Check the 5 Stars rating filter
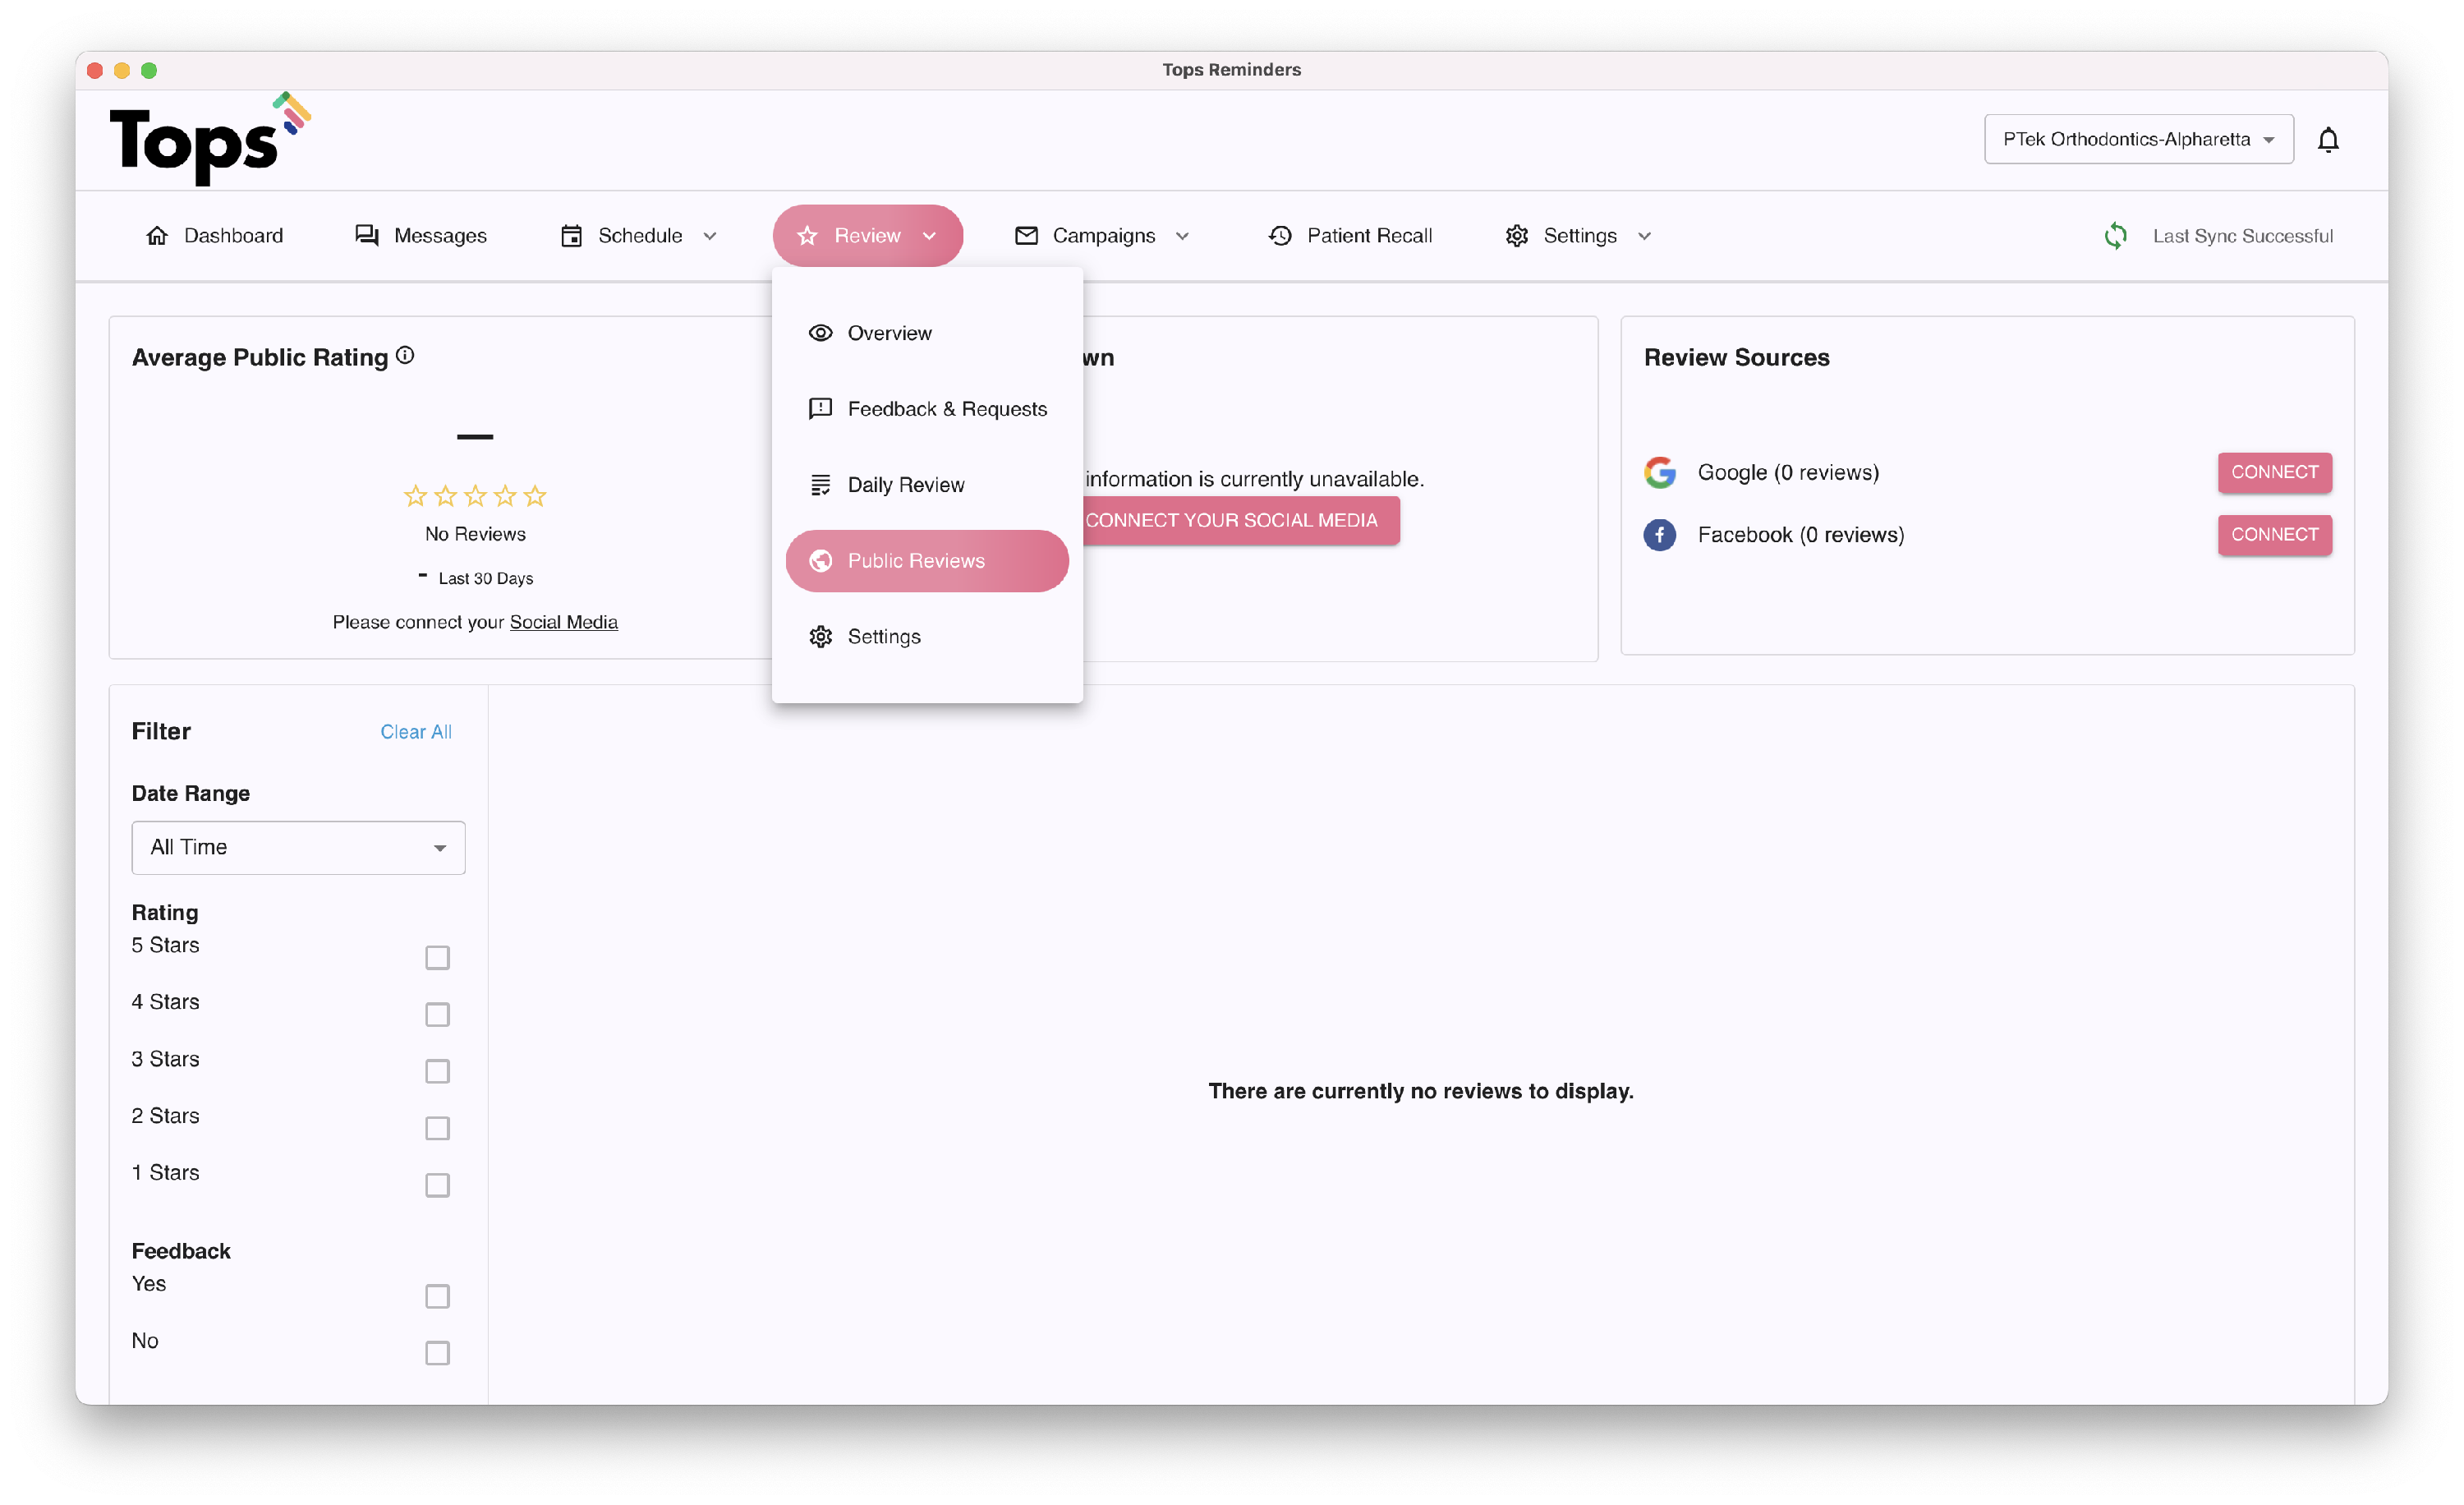 [437, 957]
